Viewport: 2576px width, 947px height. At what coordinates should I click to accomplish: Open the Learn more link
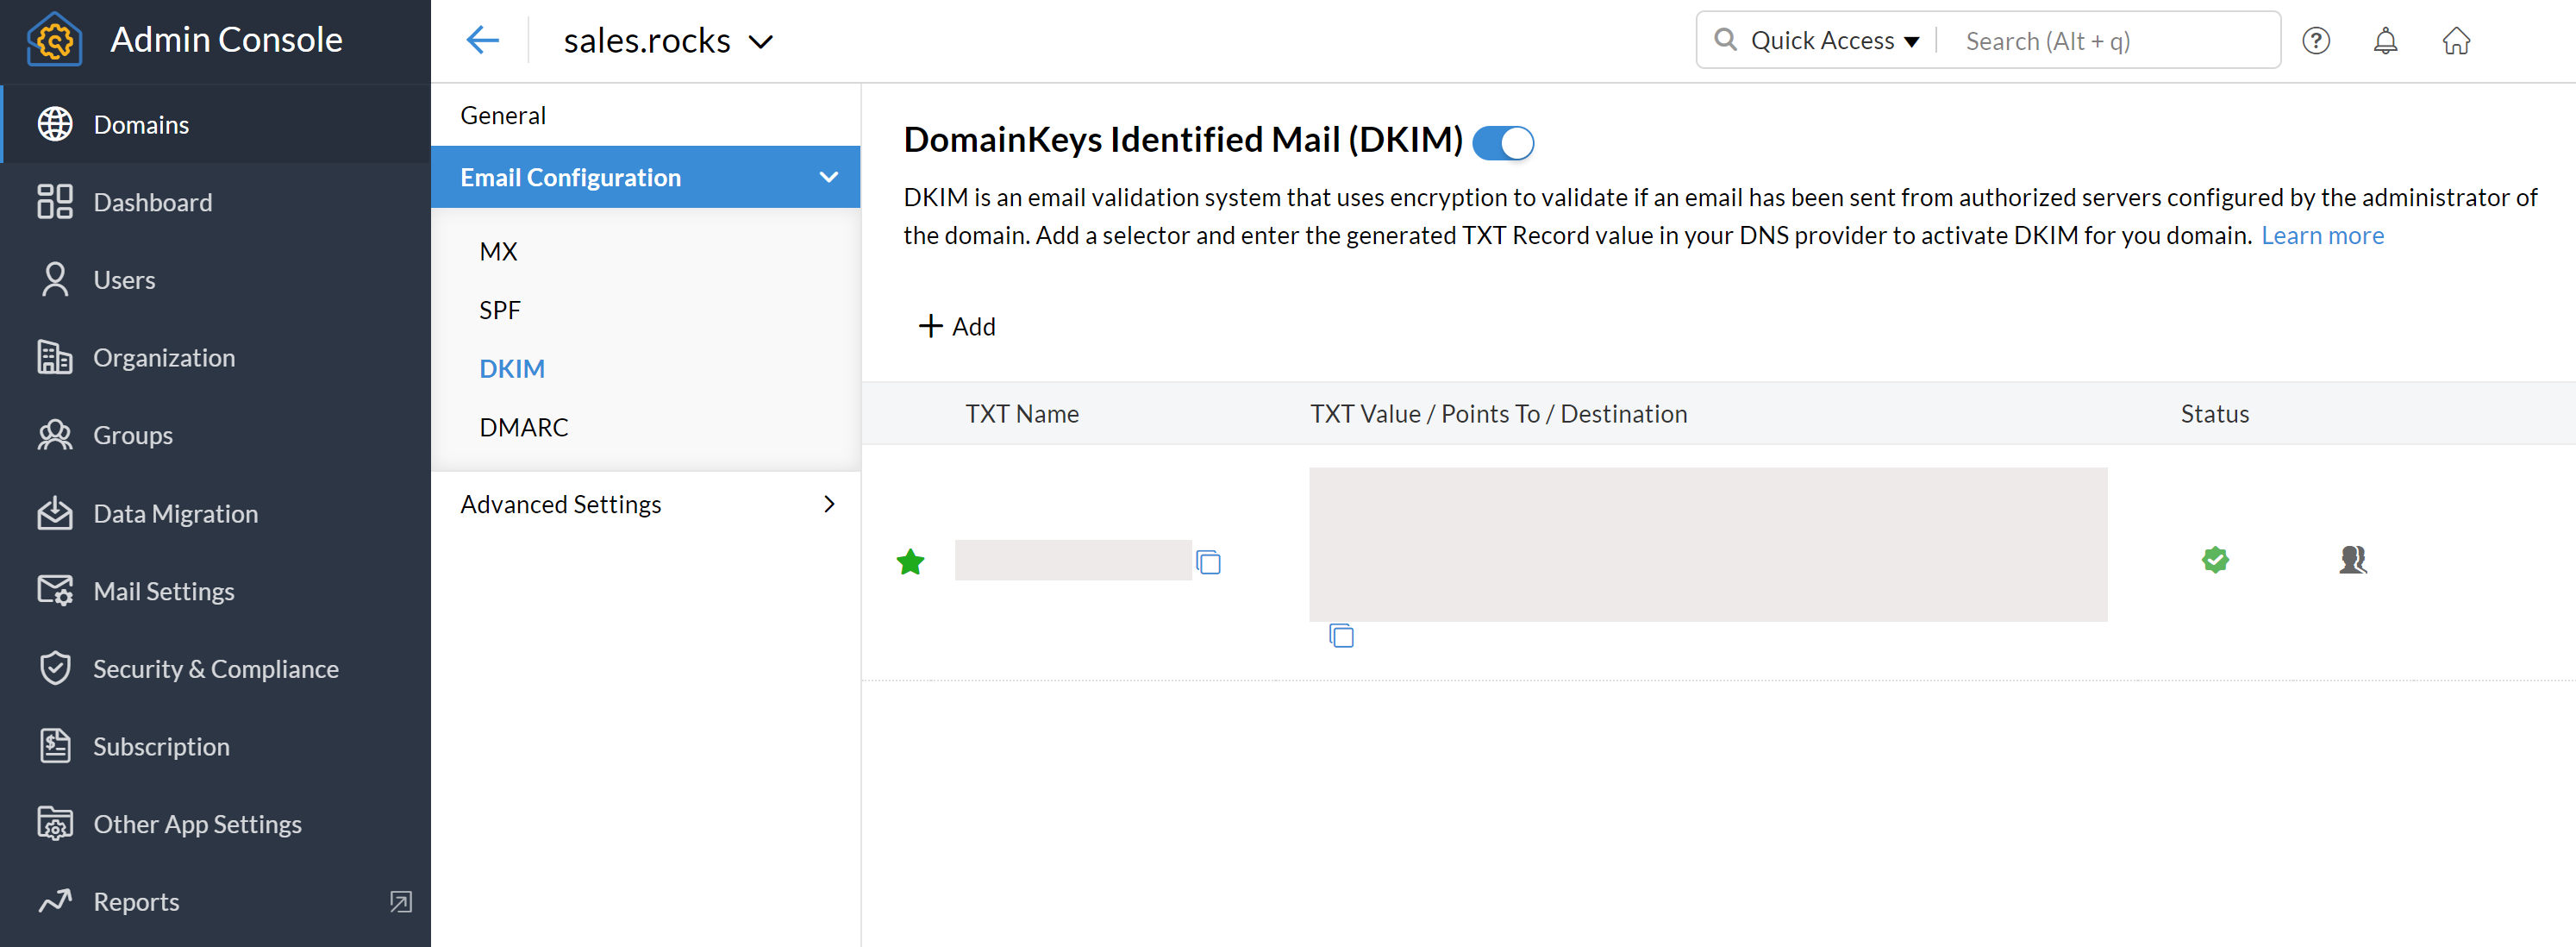2322,236
